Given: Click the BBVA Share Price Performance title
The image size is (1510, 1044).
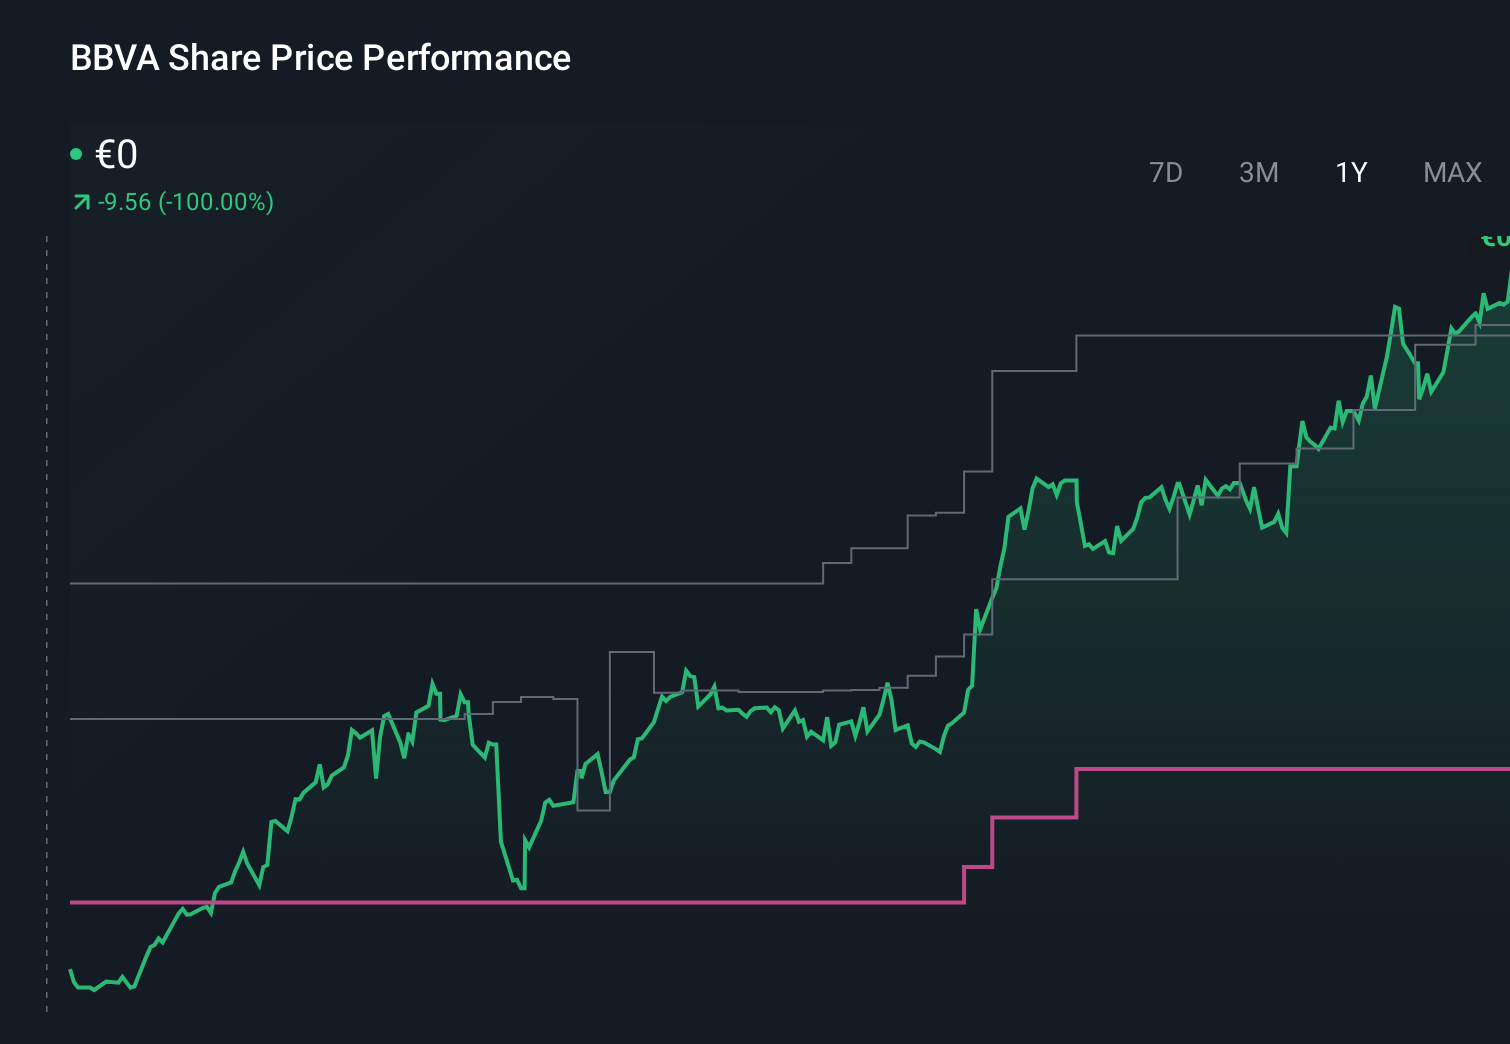Looking at the screenshot, I should coord(320,58).
